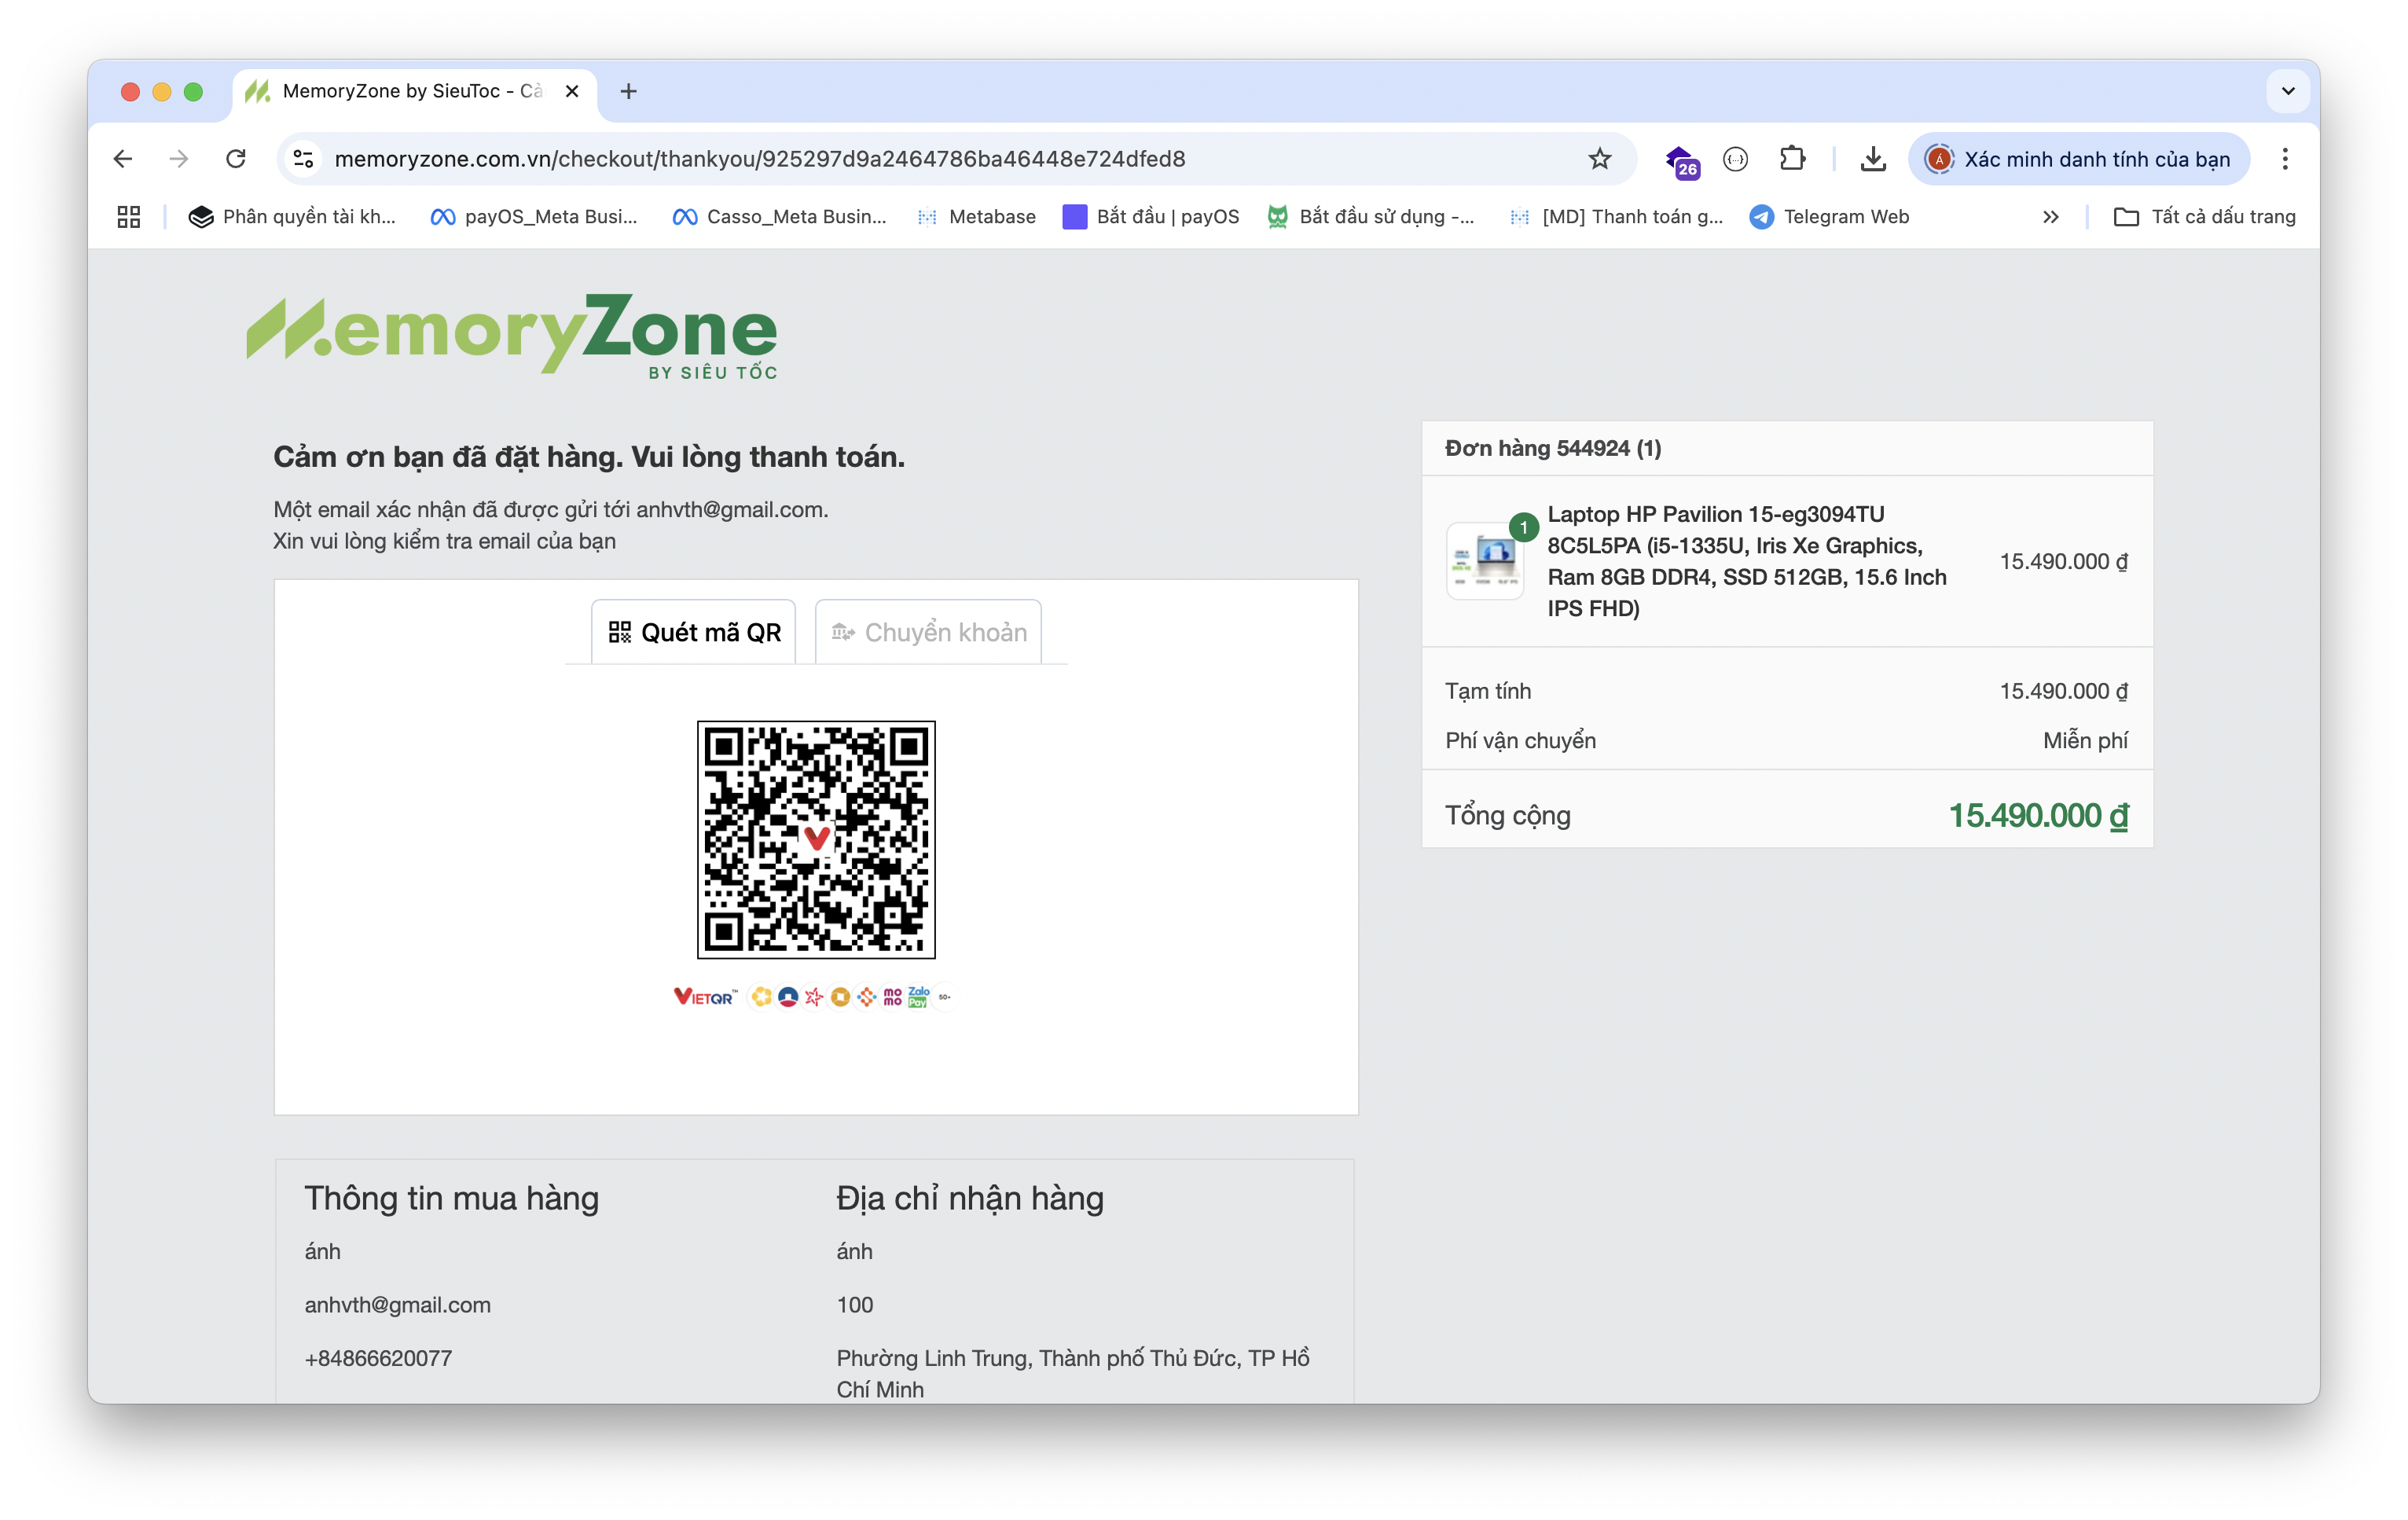Show more bookmarks with the double chevron
This screenshot has width=2408, height=1520.
(2051, 217)
